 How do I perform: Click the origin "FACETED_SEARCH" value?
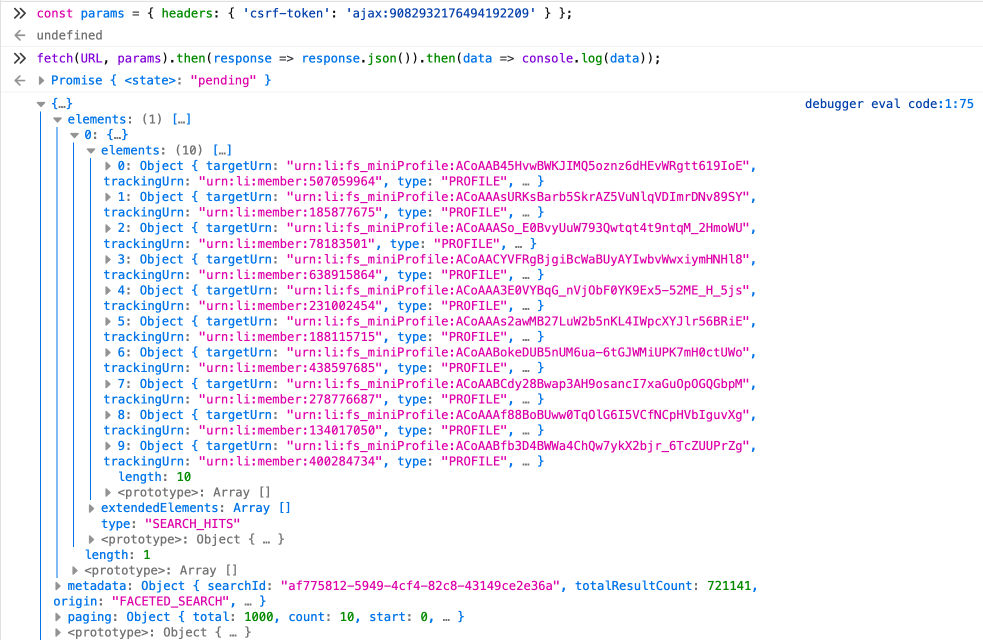(x=171, y=601)
